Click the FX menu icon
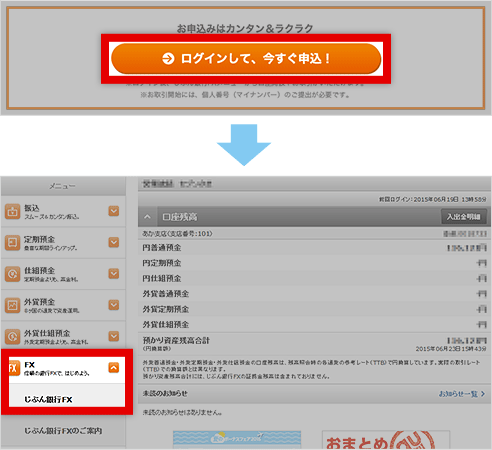Image resolution: width=492 pixels, height=450 pixels. (14, 368)
